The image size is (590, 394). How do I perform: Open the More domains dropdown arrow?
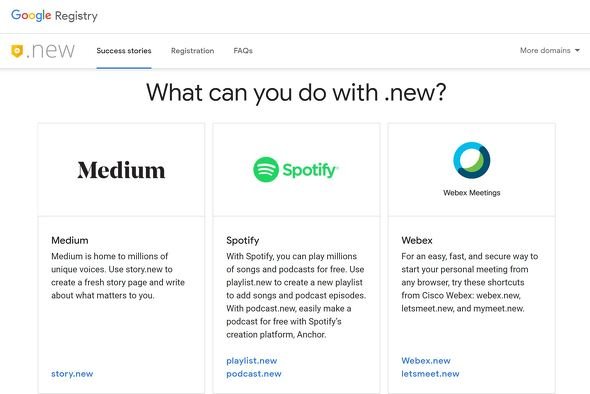coord(577,50)
